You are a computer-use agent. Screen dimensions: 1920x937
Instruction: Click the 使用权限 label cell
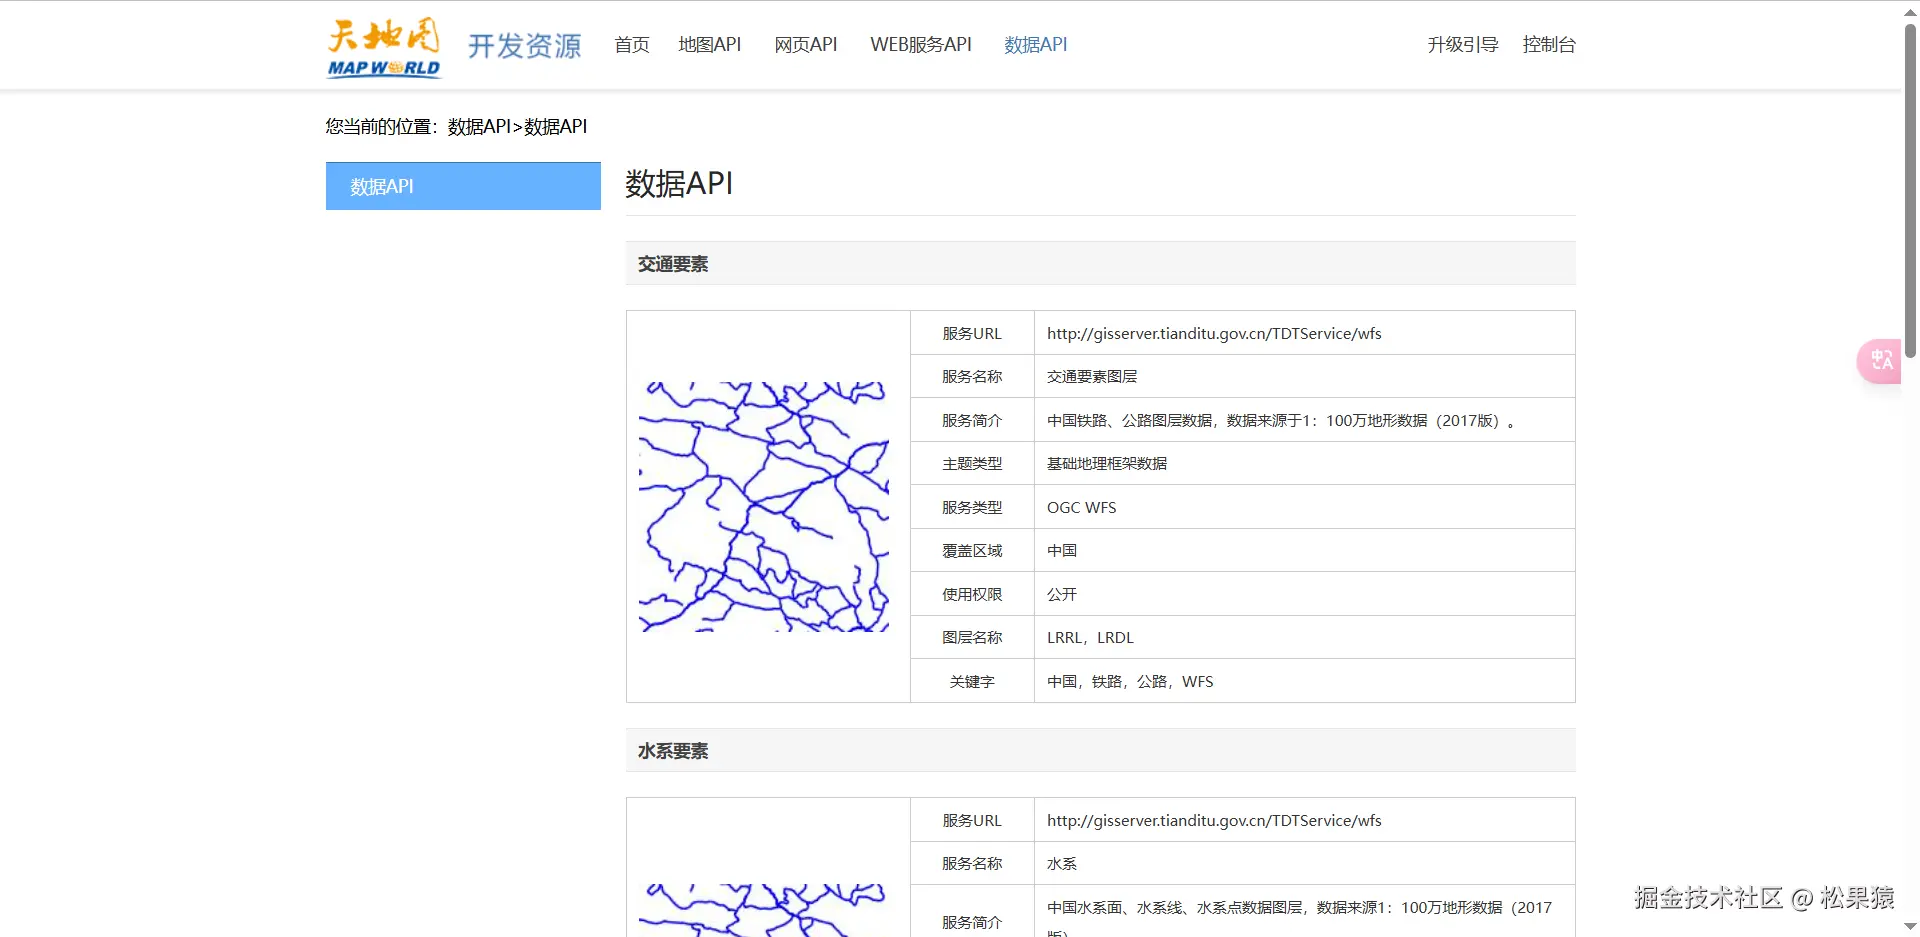(972, 595)
